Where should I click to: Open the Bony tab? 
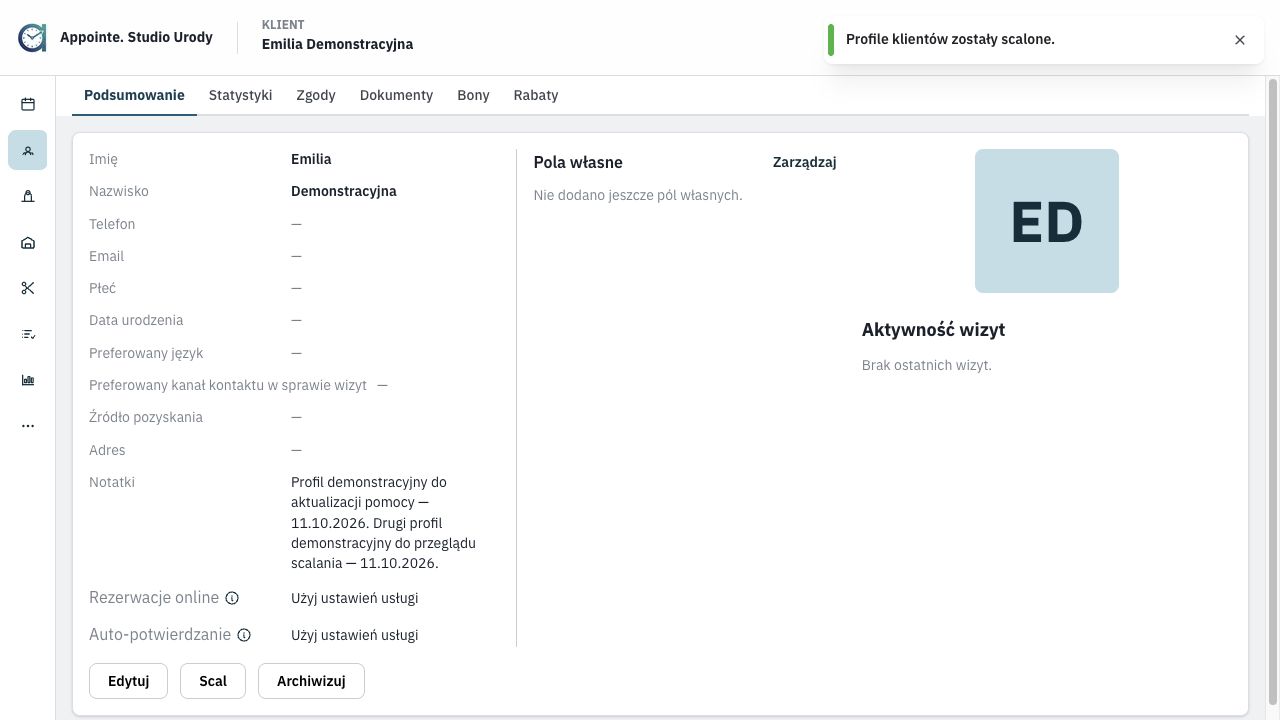point(473,95)
